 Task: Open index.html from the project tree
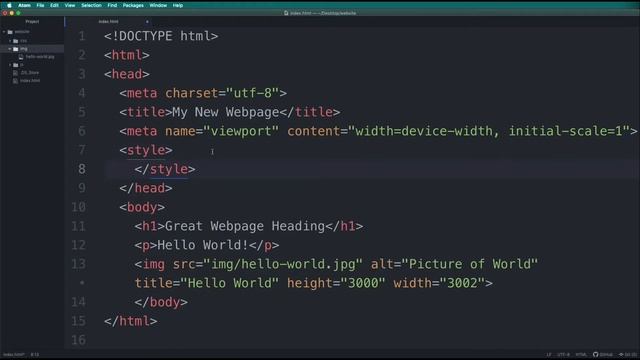coord(30,81)
